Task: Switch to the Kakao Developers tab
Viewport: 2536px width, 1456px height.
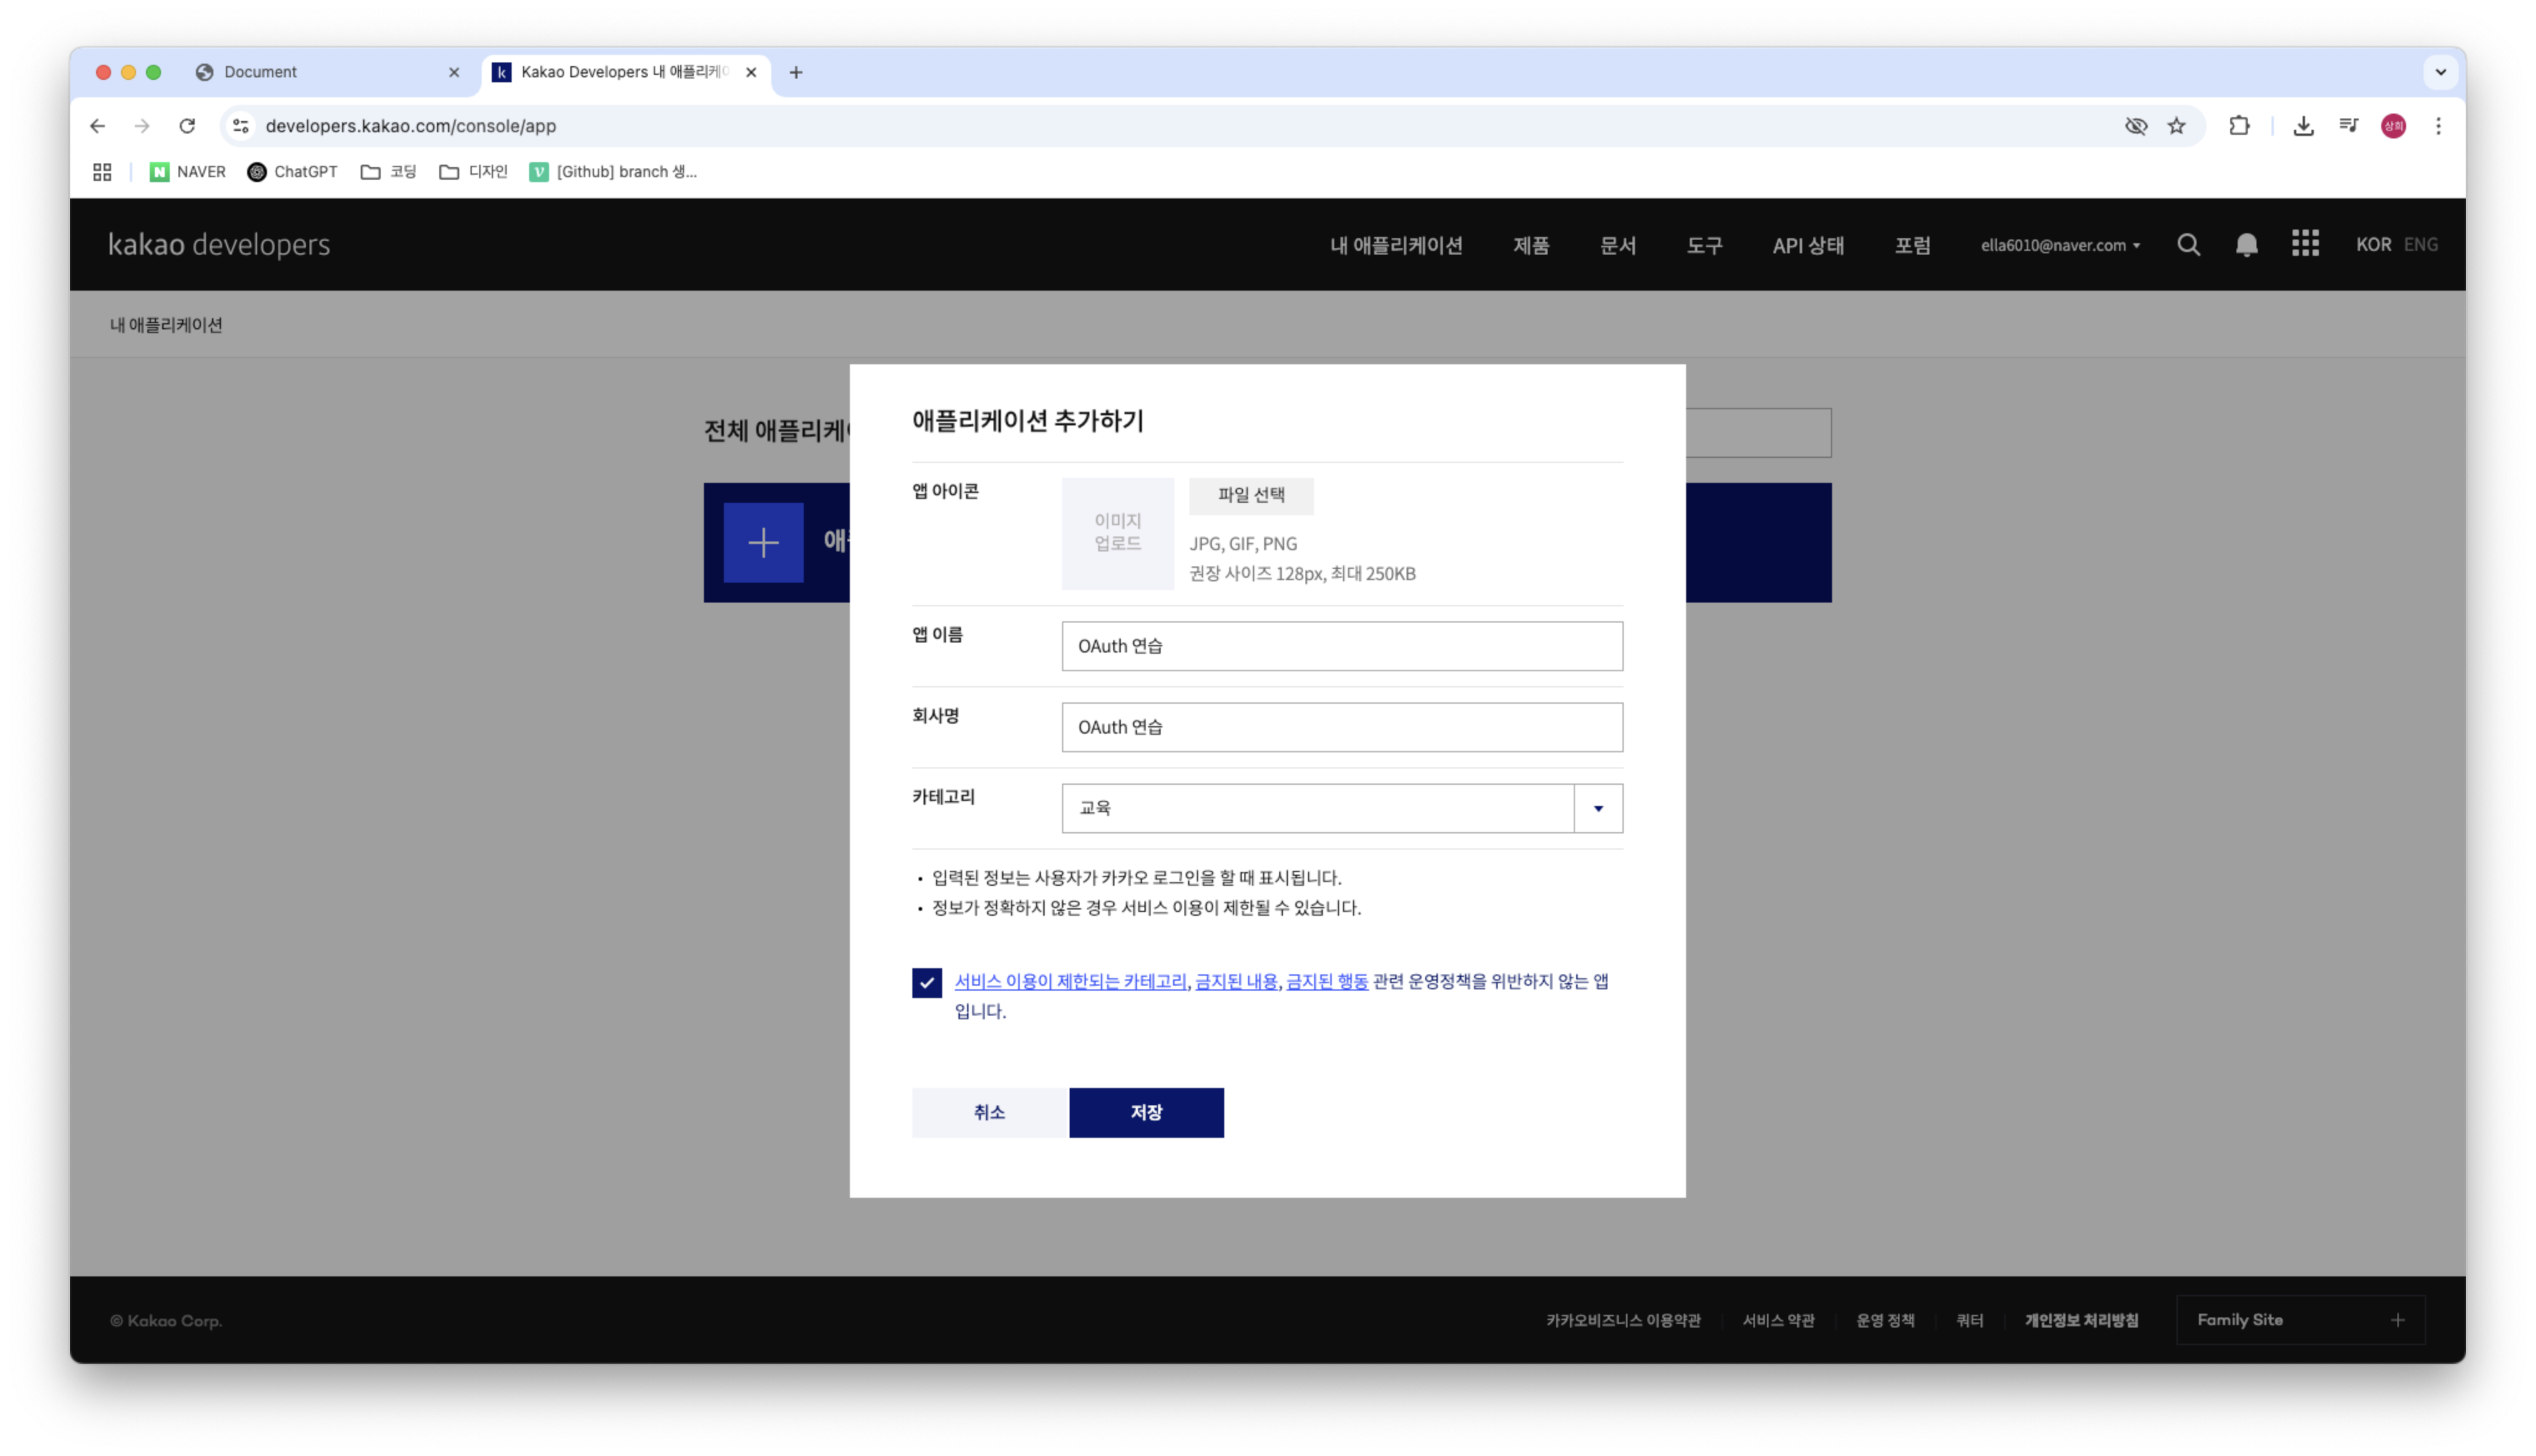Action: coord(625,72)
